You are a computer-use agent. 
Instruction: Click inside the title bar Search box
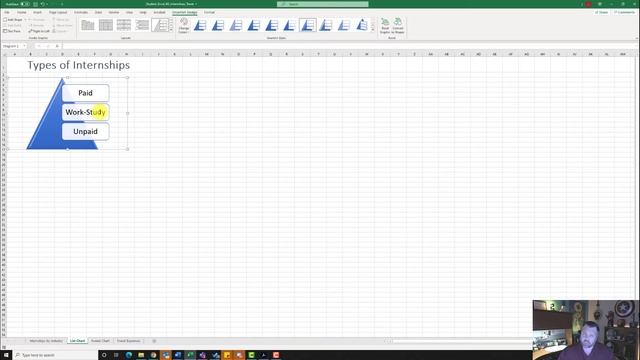click(x=322, y=4)
